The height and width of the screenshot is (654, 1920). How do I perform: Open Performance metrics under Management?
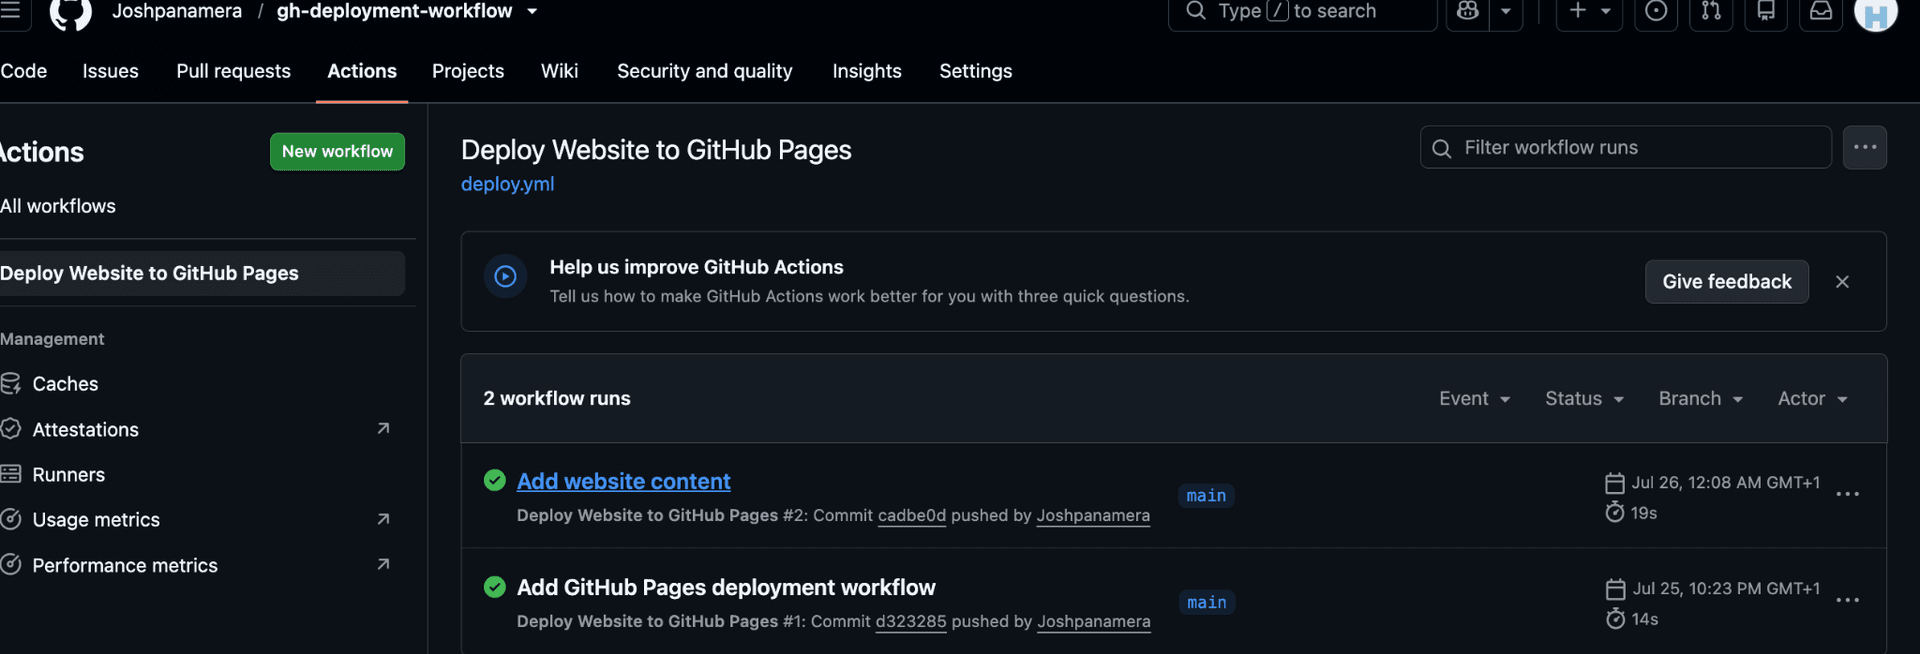pyautogui.click(x=125, y=565)
